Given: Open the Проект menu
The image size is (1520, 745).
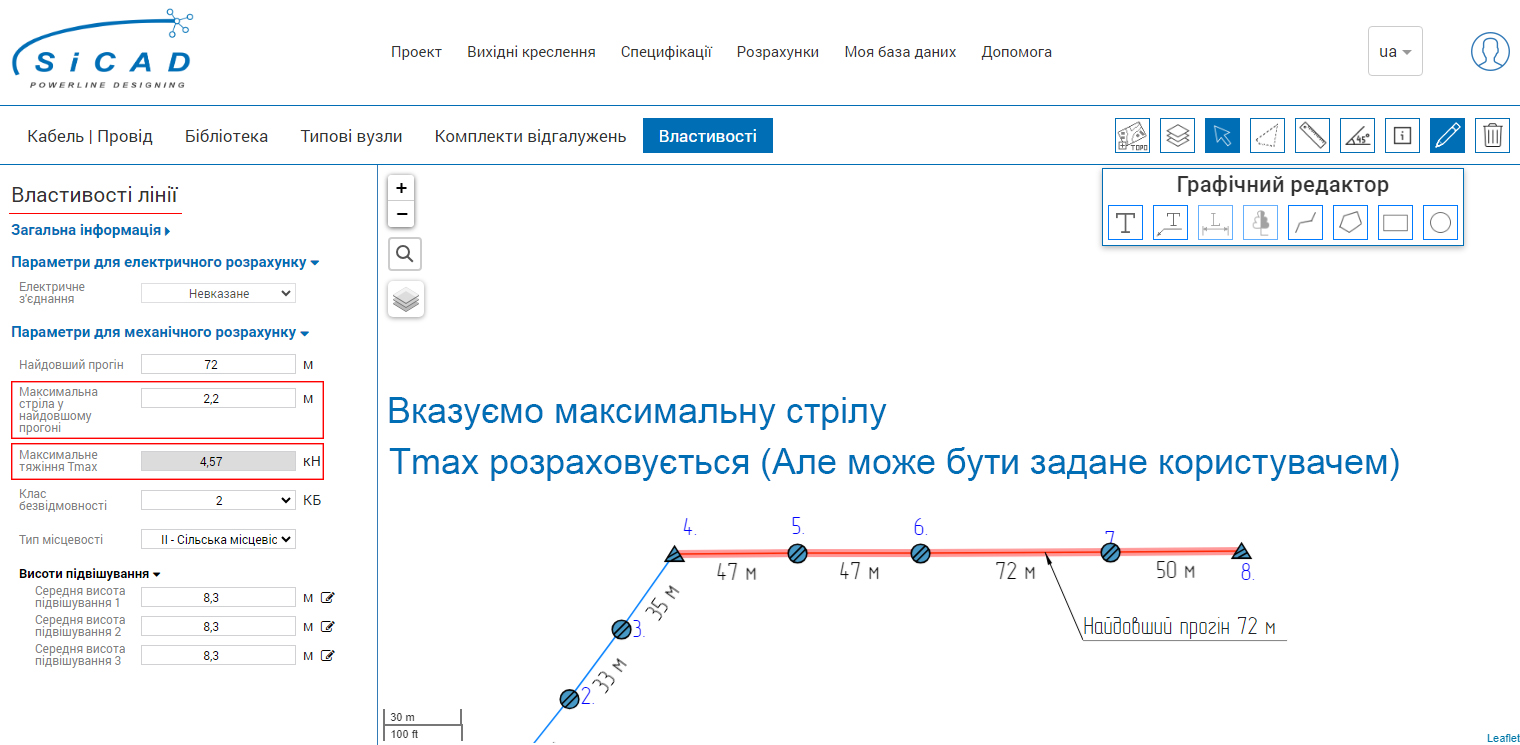Looking at the screenshot, I should pyautogui.click(x=416, y=52).
